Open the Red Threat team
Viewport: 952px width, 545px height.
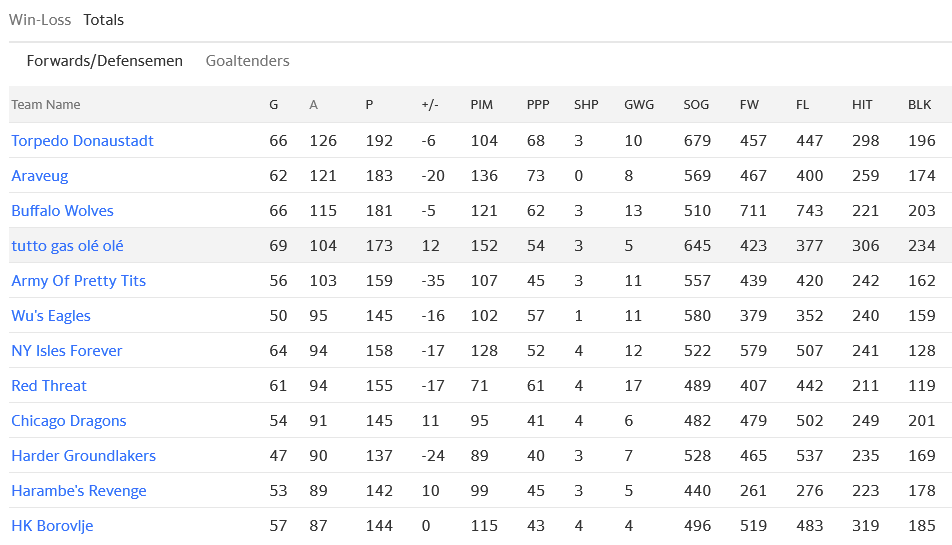tap(49, 386)
